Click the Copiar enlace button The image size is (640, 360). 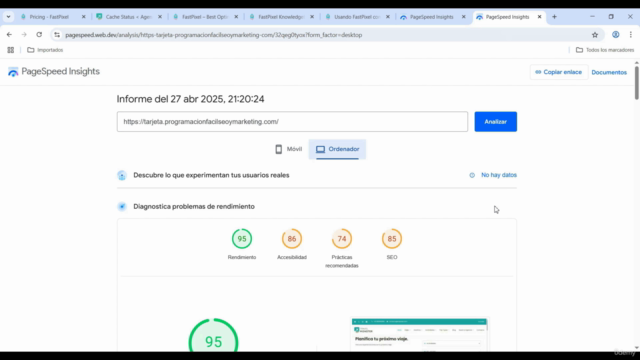point(559,72)
